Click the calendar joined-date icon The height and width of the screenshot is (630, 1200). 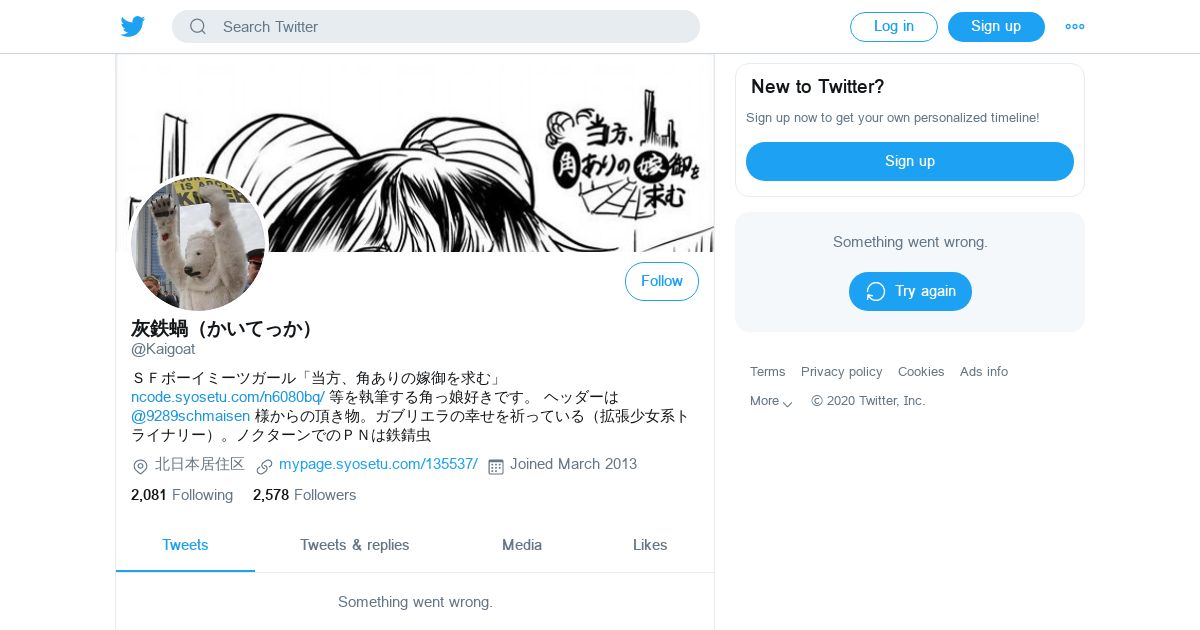496,466
